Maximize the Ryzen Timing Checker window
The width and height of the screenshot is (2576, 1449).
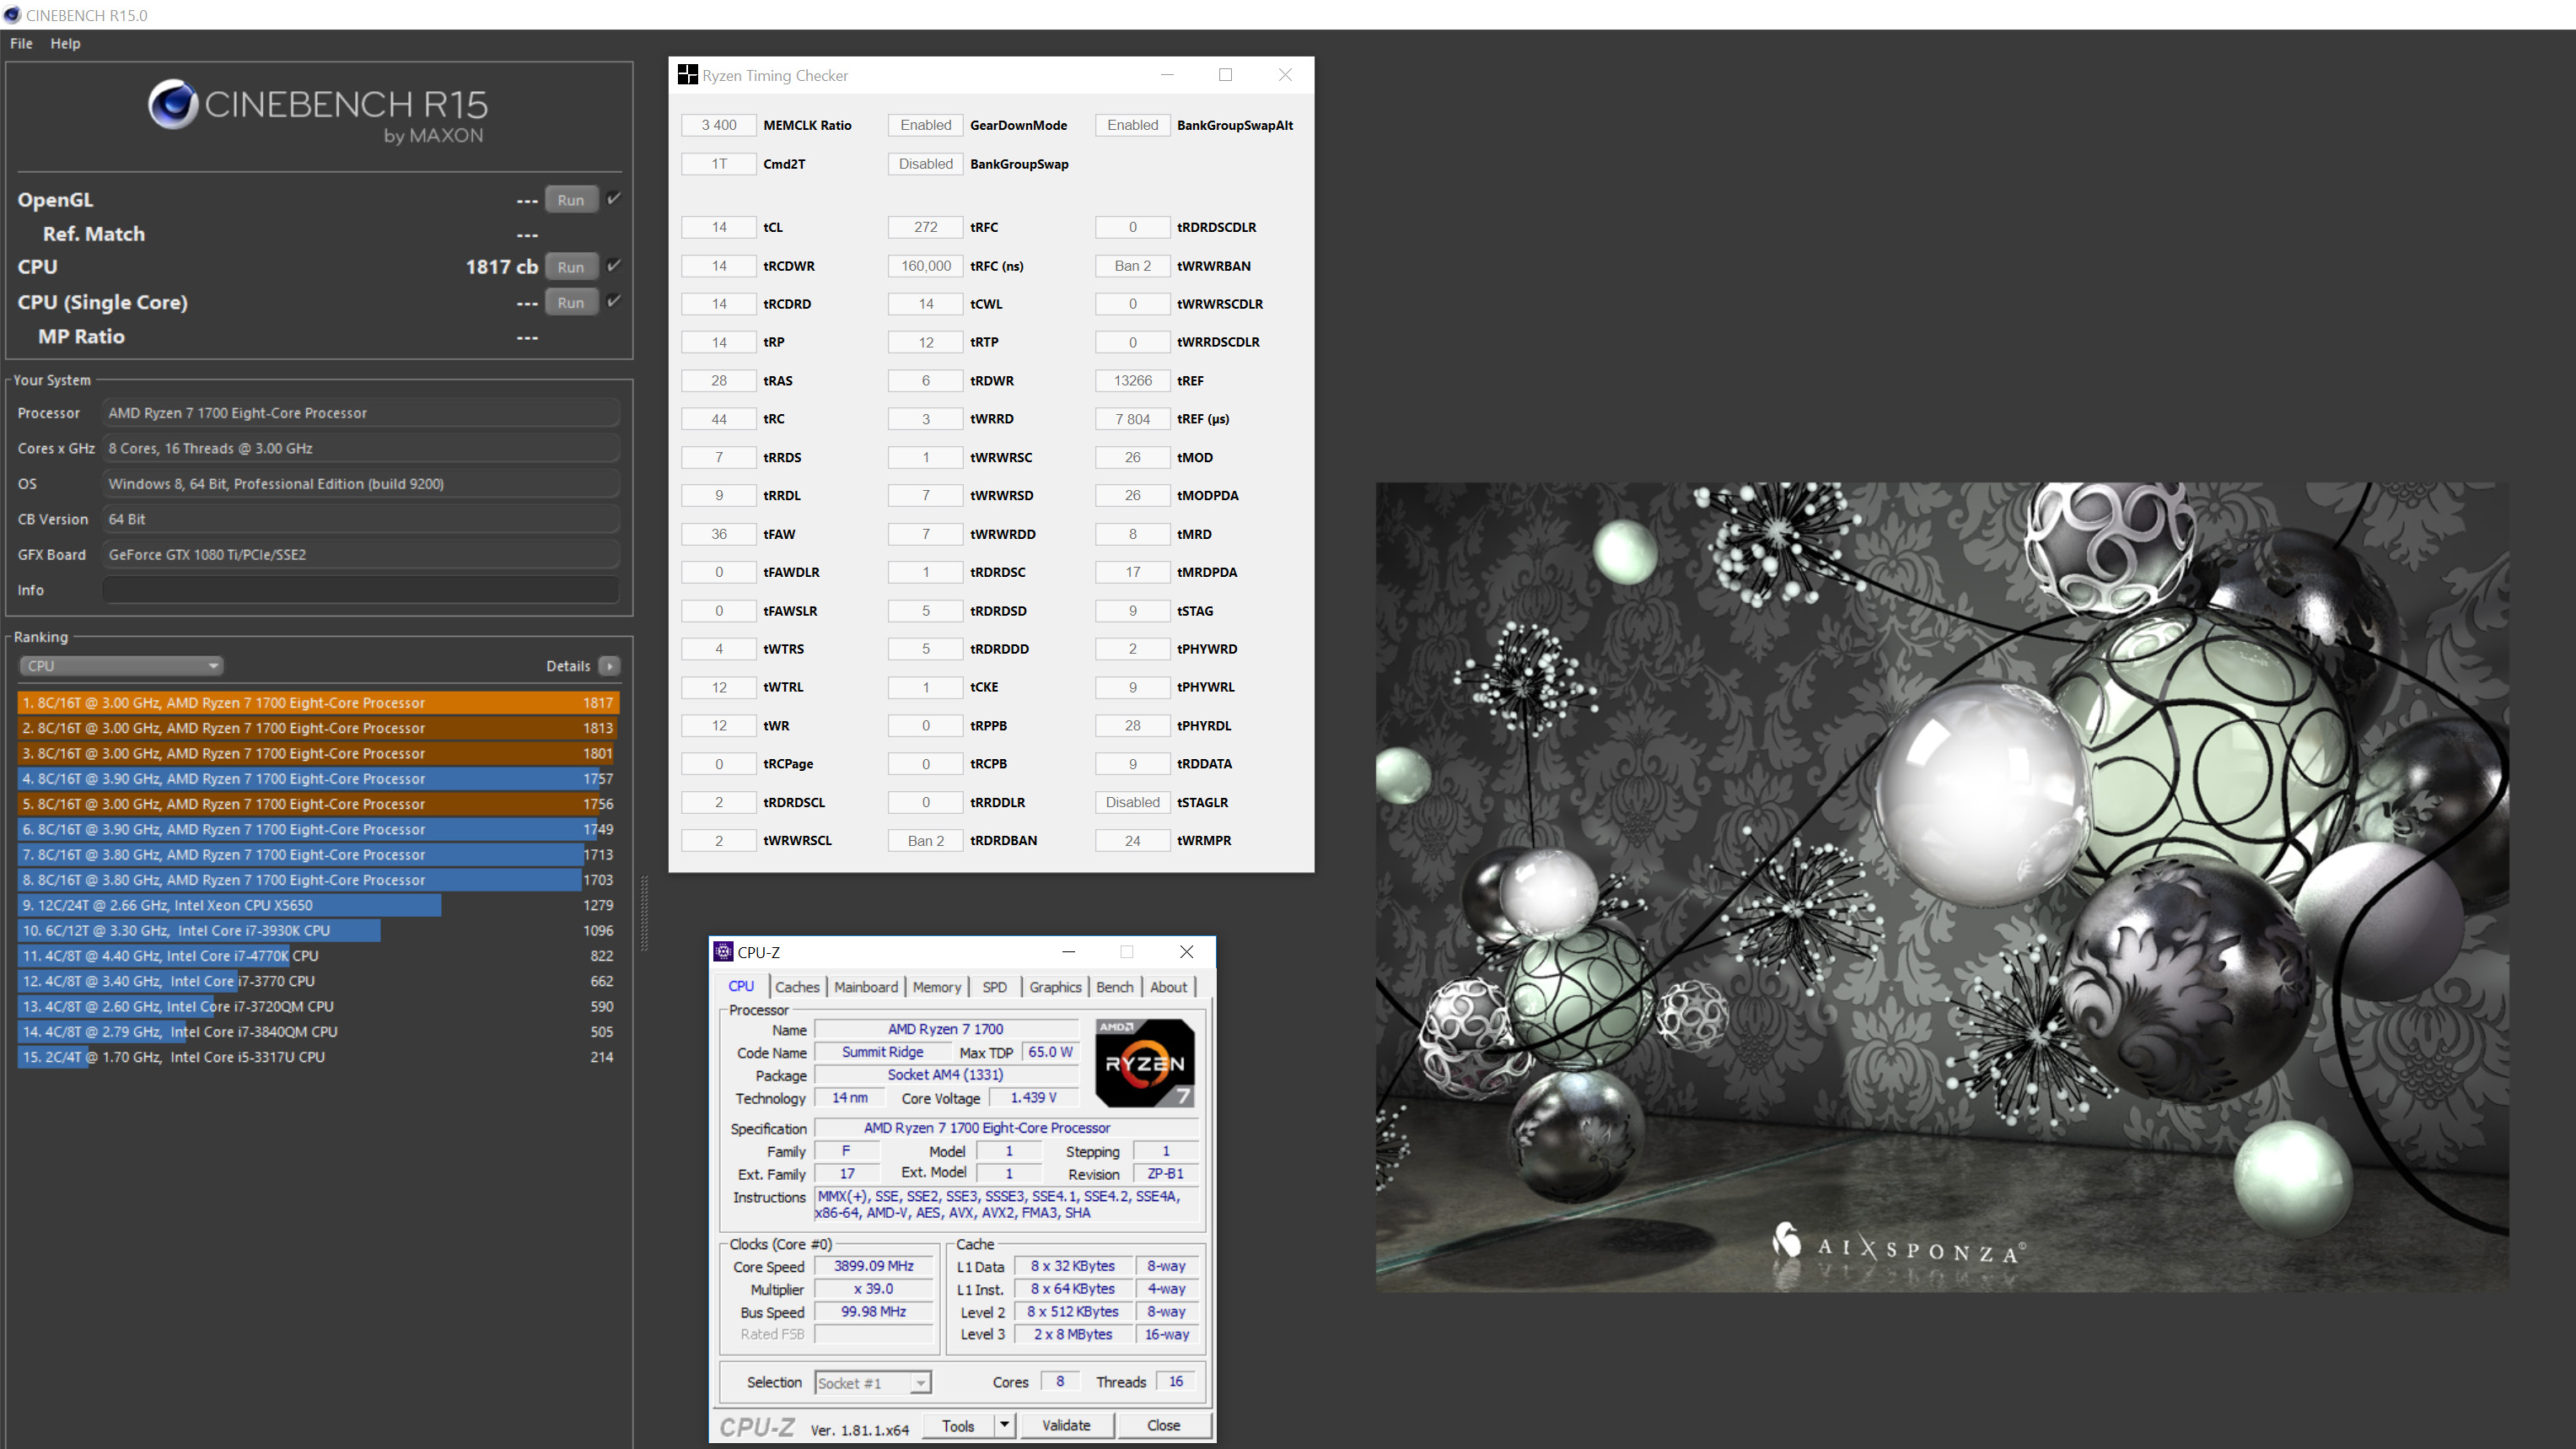click(1225, 75)
